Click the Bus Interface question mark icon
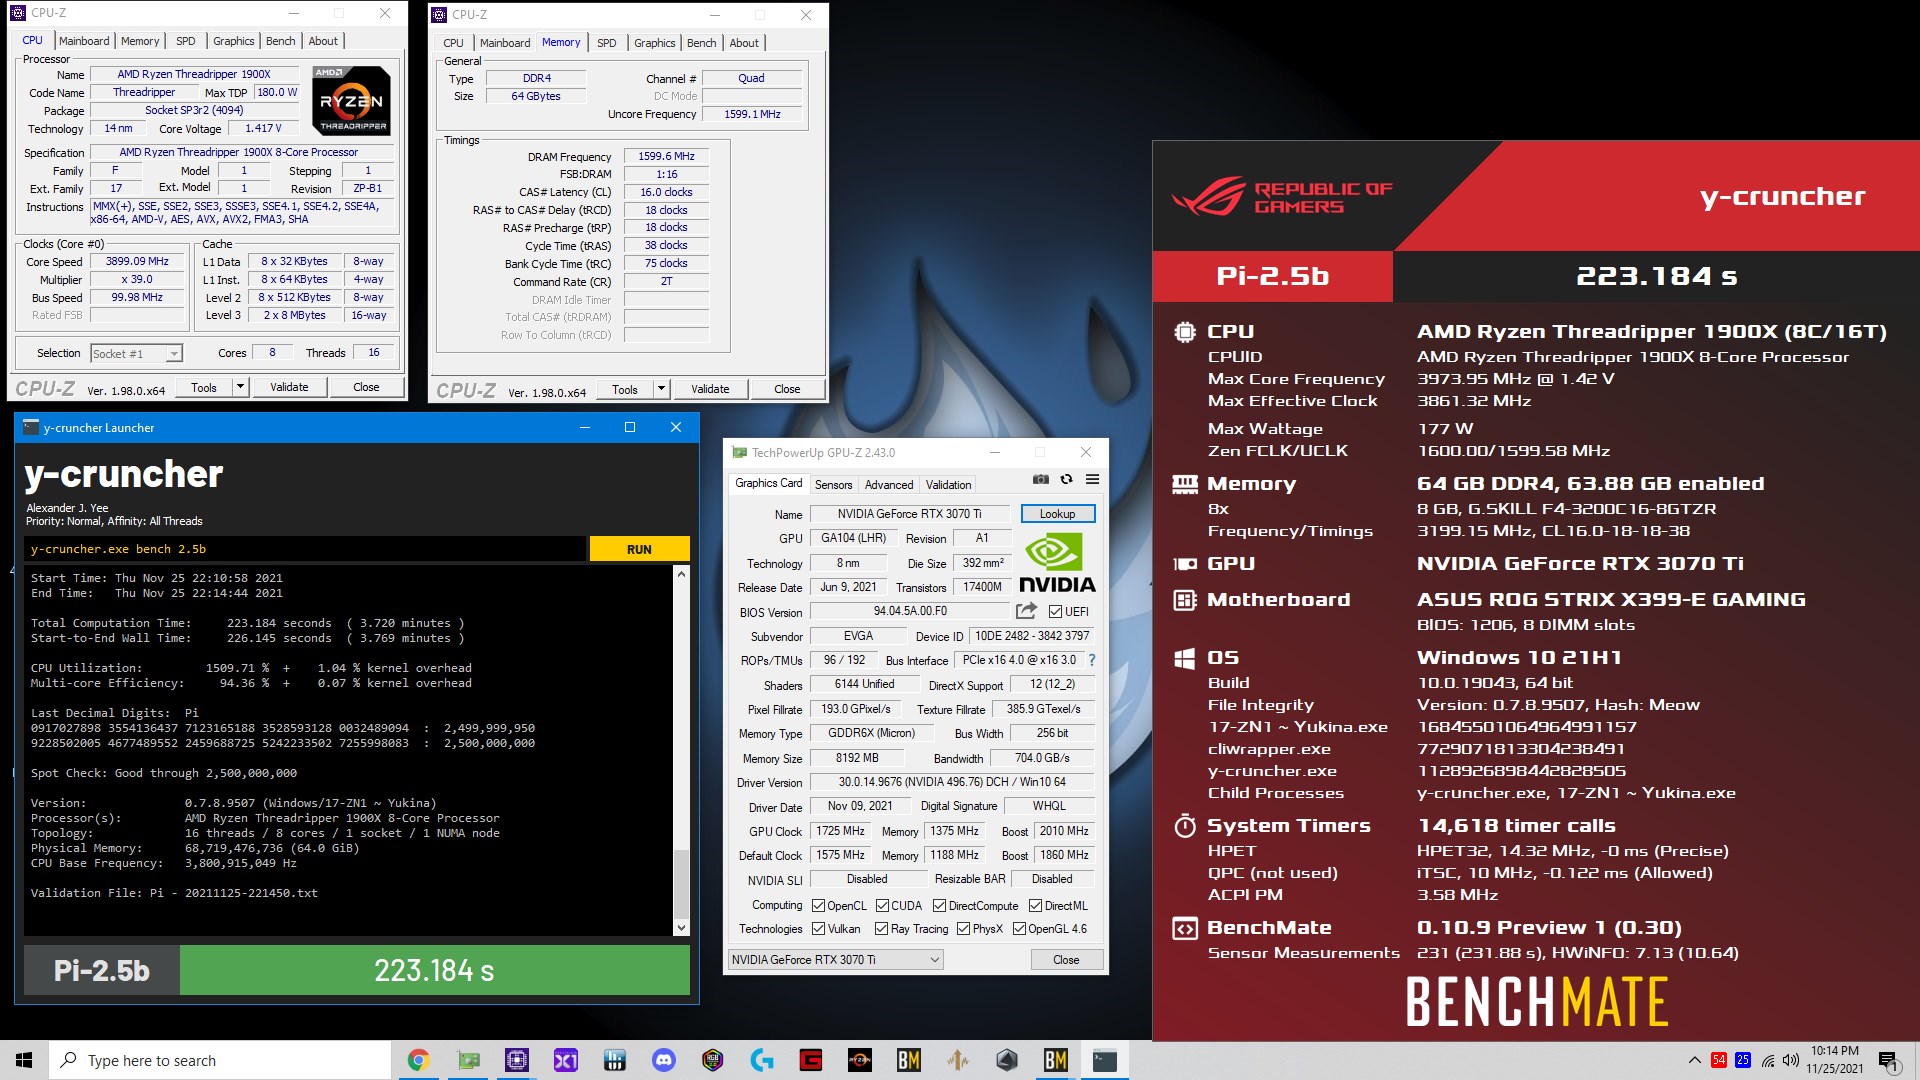The image size is (1920, 1080). (x=1092, y=660)
